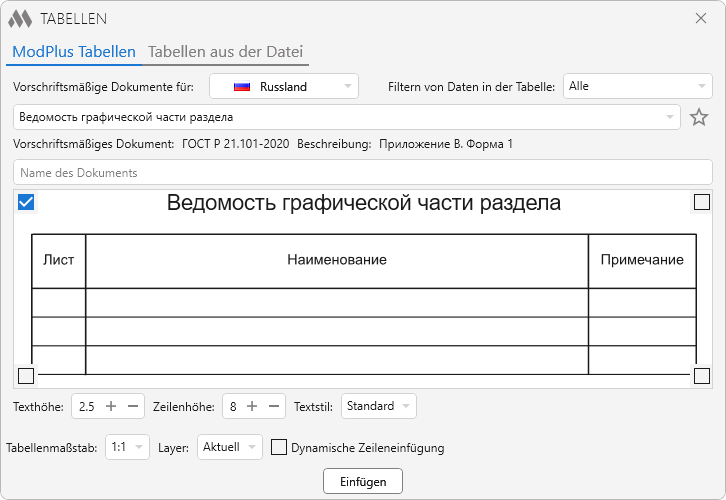The image size is (726, 500).
Task: Decrease Zeilenhöhe with the minus icon
Action: 274,406
